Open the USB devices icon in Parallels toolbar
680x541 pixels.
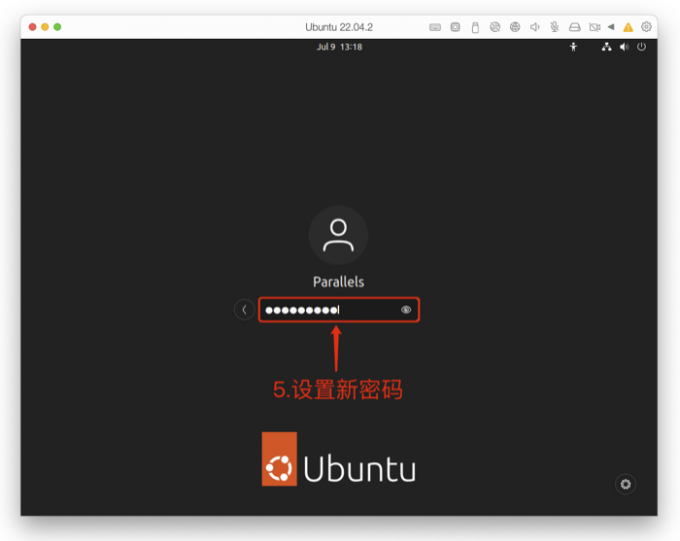click(475, 27)
